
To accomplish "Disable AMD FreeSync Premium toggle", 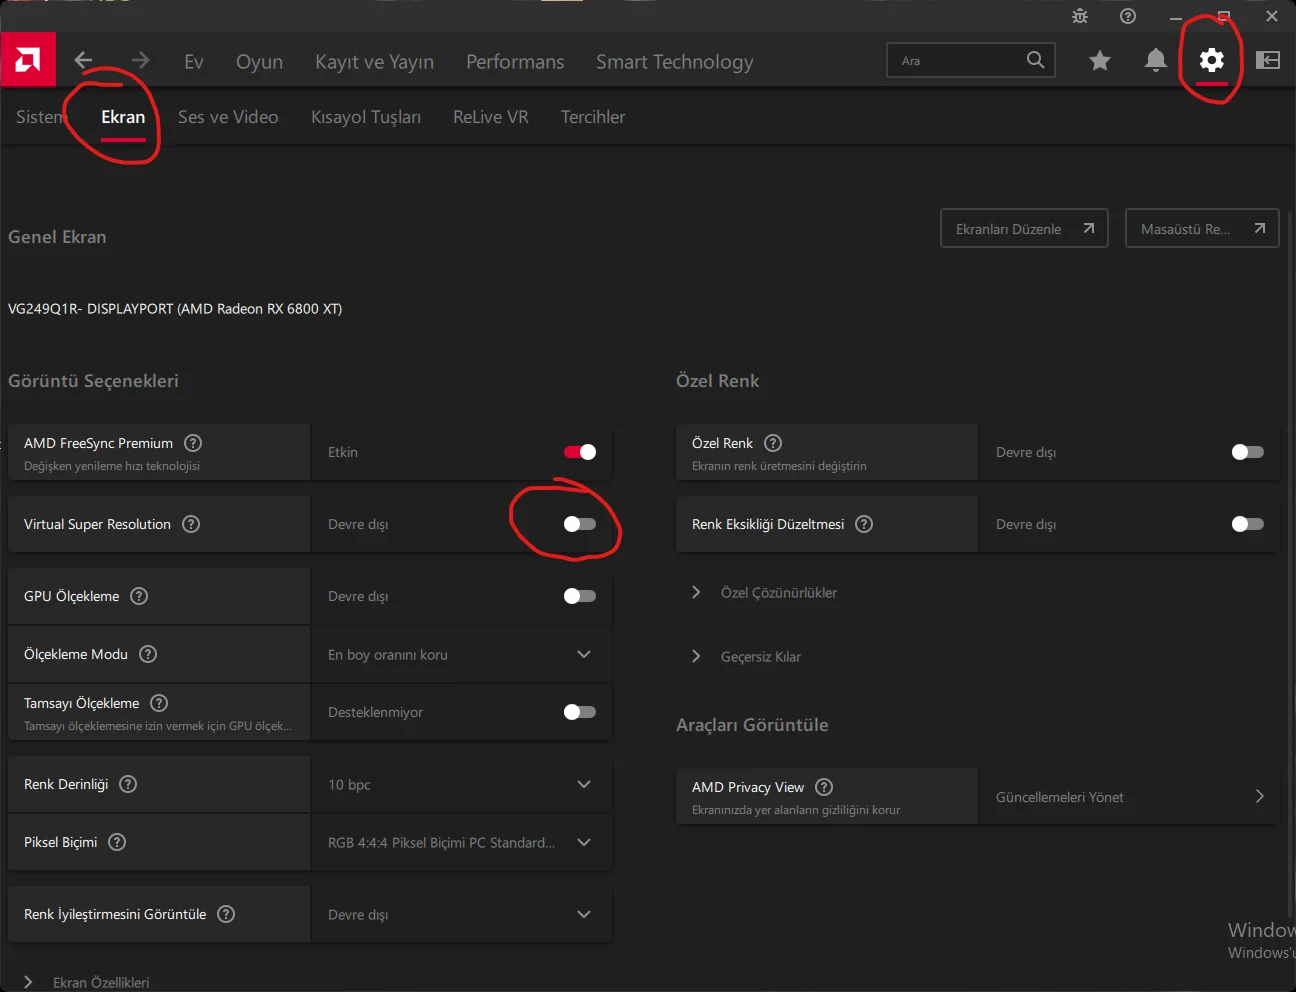I will tap(579, 452).
